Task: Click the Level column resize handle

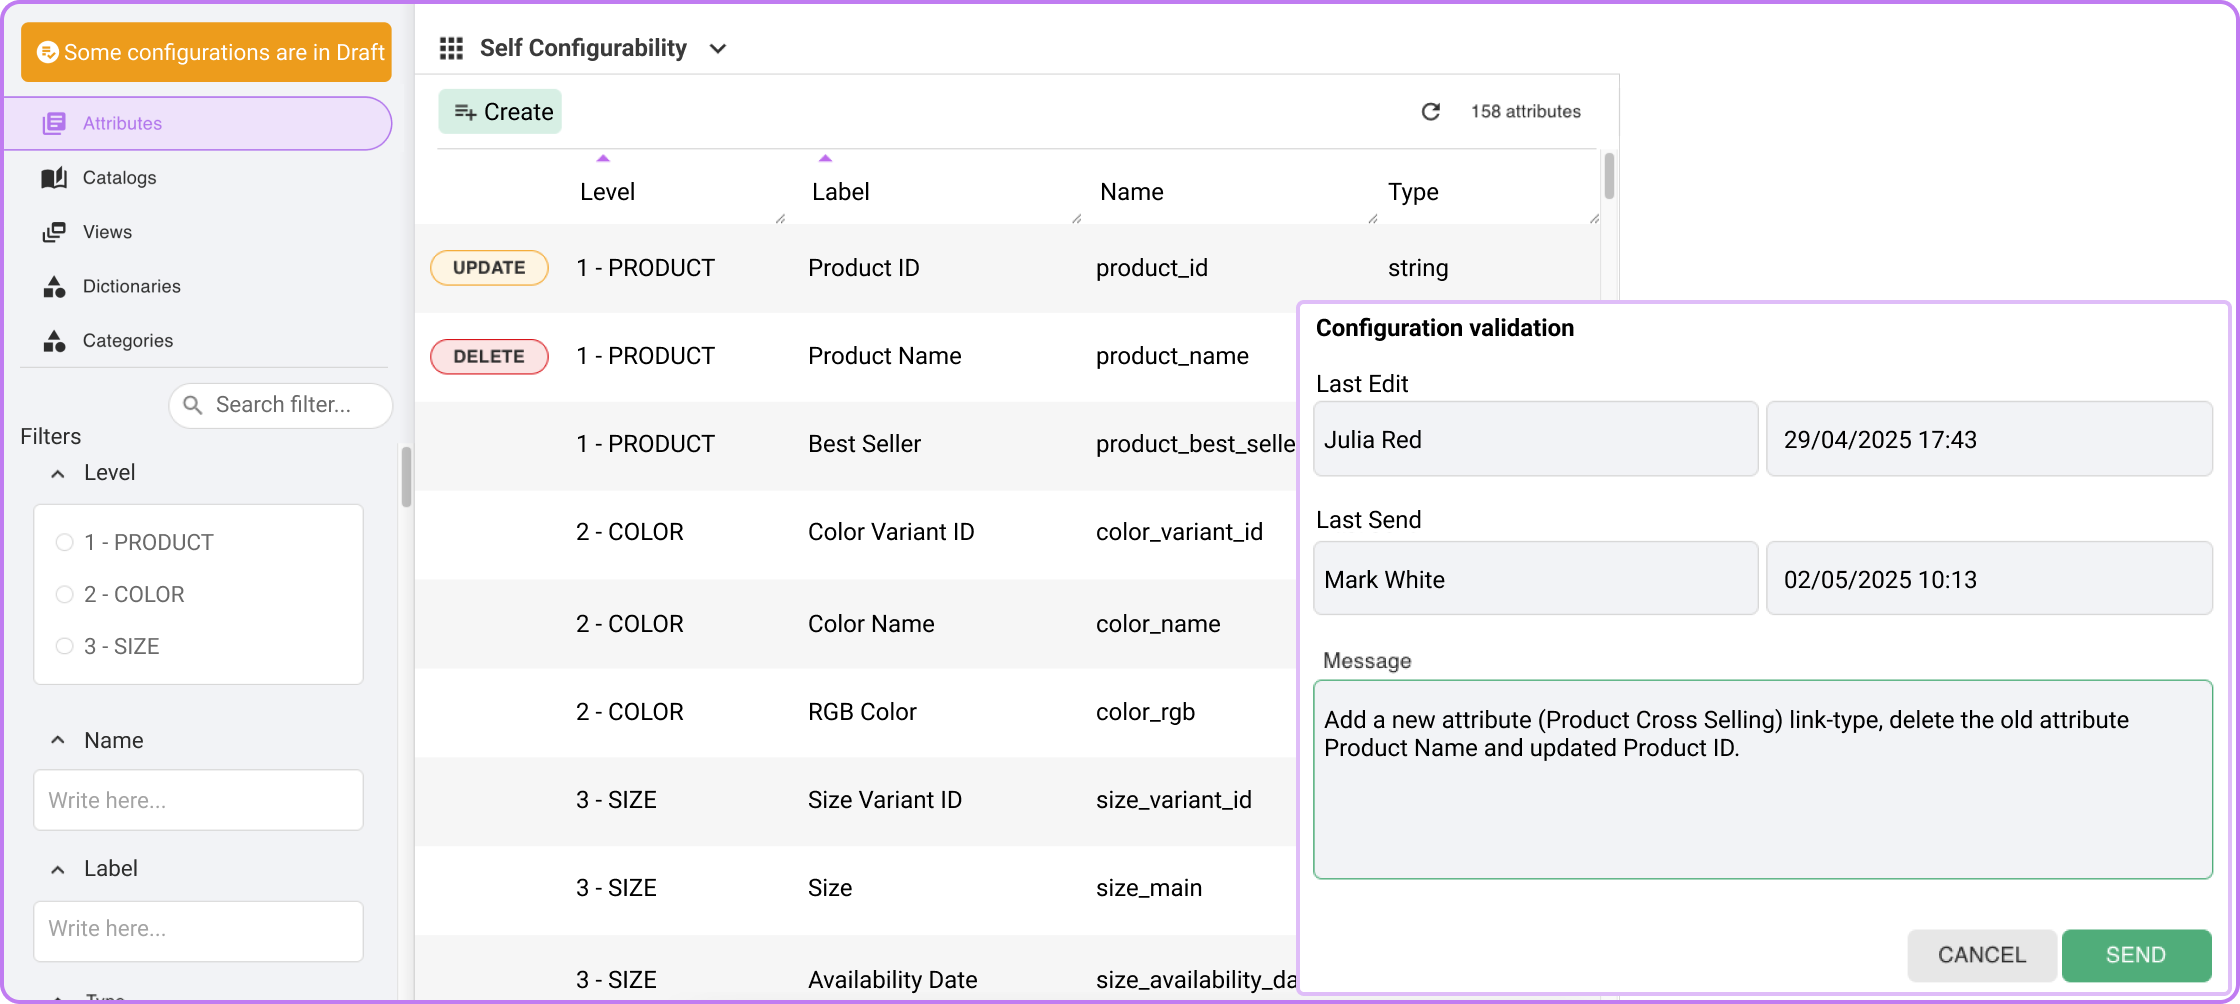Action: pos(780,218)
